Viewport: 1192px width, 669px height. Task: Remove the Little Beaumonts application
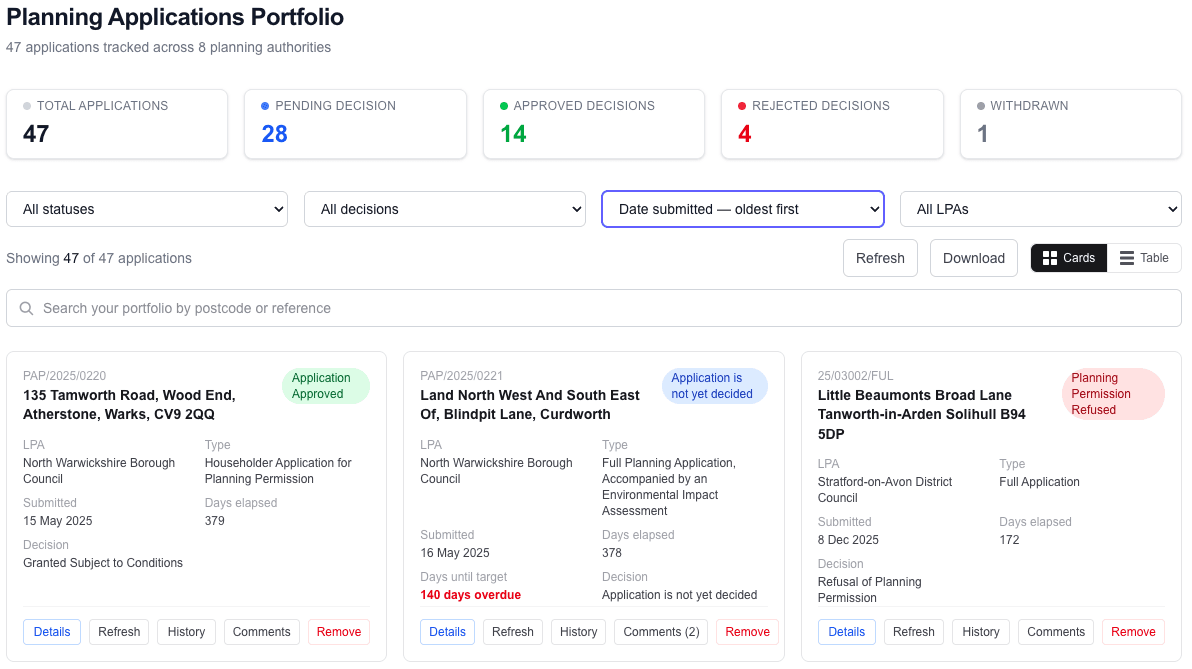pyautogui.click(x=1133, y=632)
